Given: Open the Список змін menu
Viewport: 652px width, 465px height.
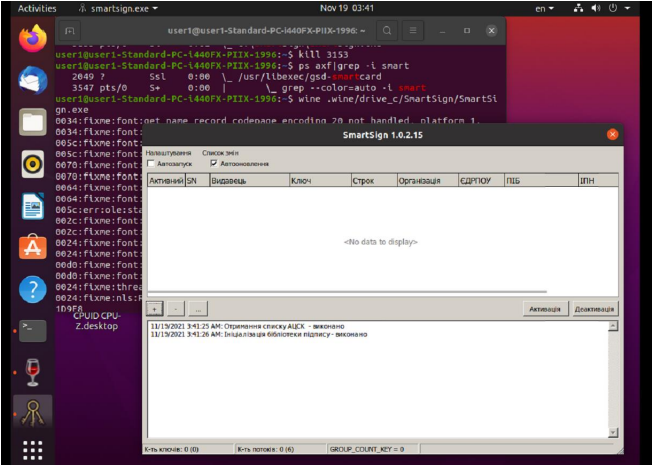Looking at the screenshot, I should pyautogui.click(x=220, y=153).
